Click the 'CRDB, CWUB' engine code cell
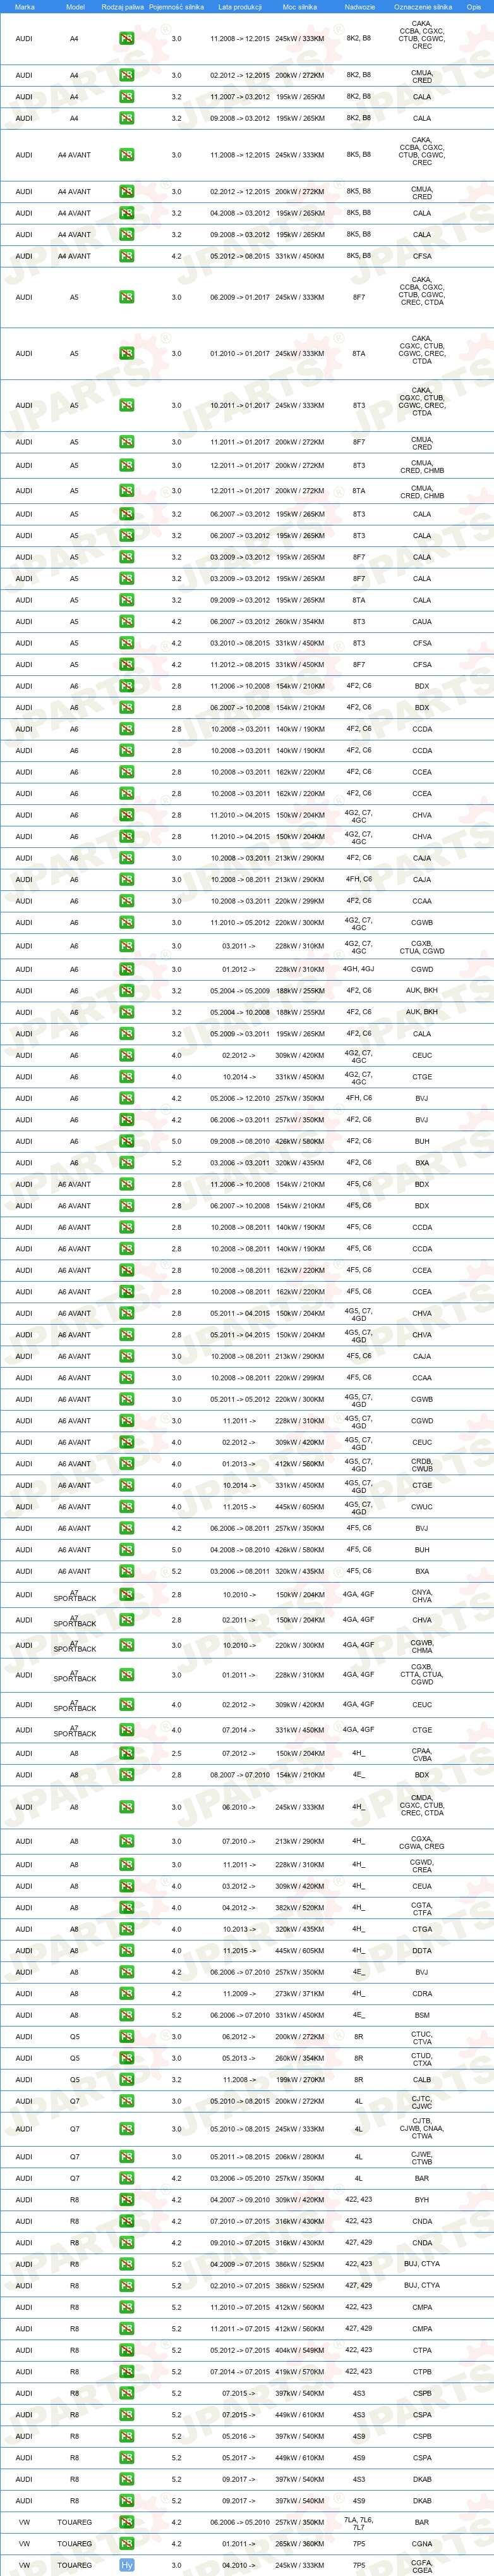Image resolution: width=494 pixels, height=2576 pixels. 422,1465
